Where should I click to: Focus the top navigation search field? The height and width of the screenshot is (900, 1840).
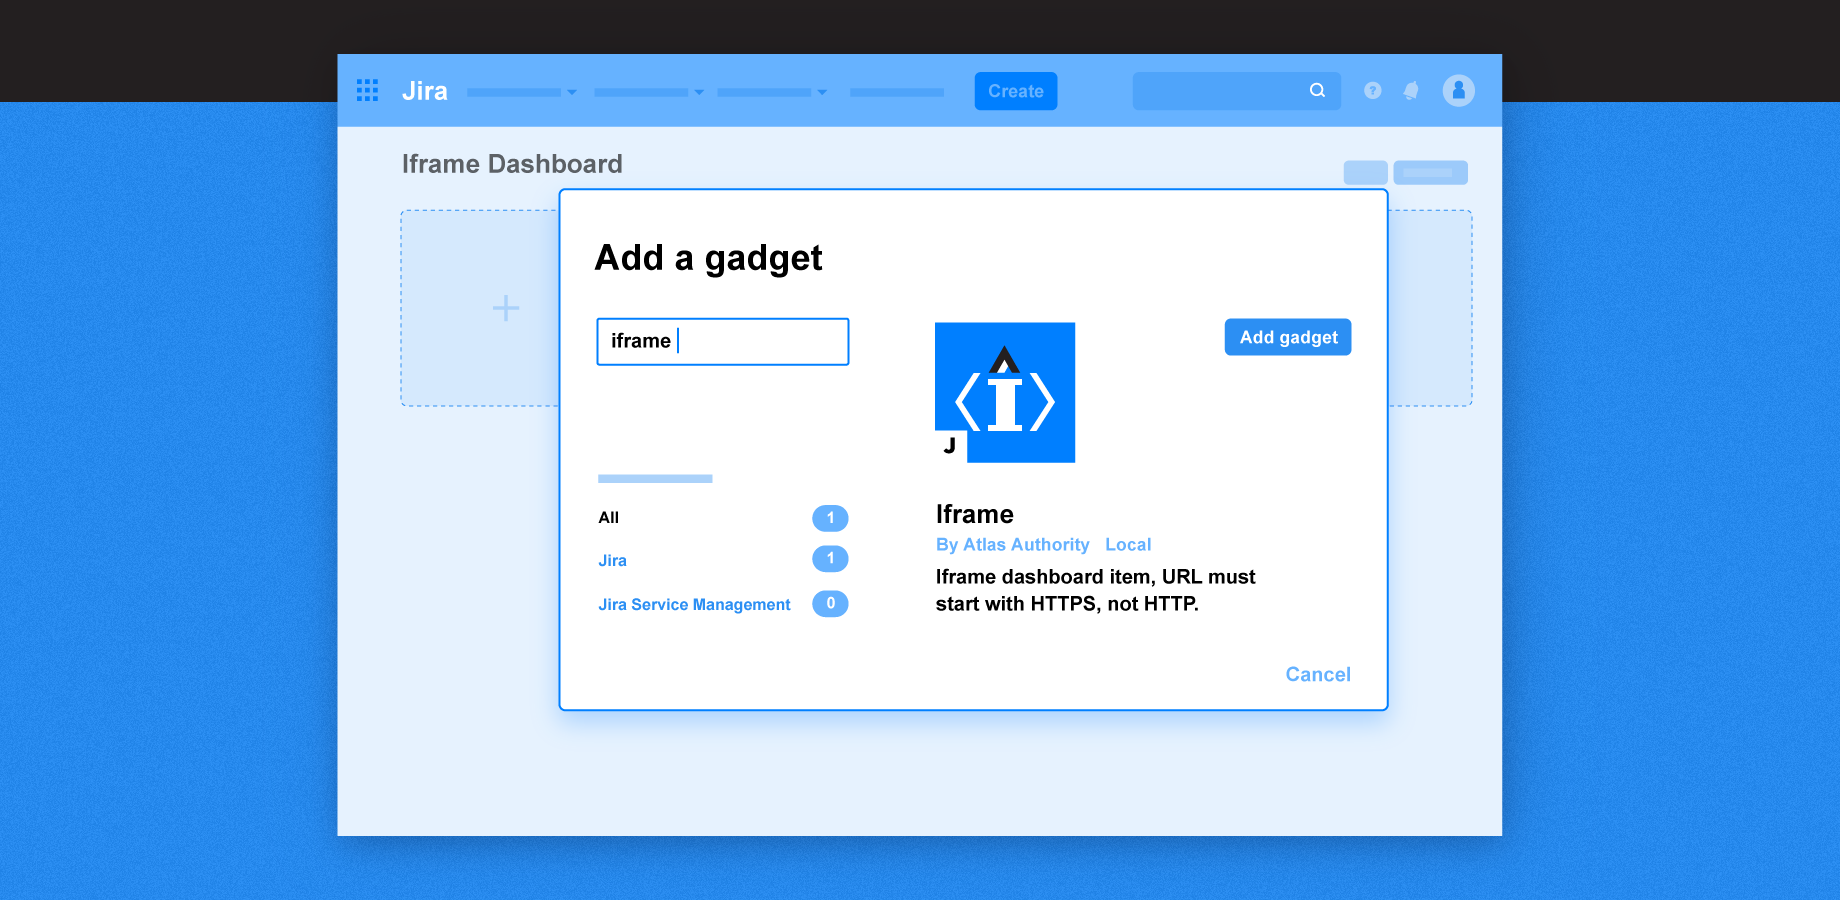click(x=1236, y=91)
